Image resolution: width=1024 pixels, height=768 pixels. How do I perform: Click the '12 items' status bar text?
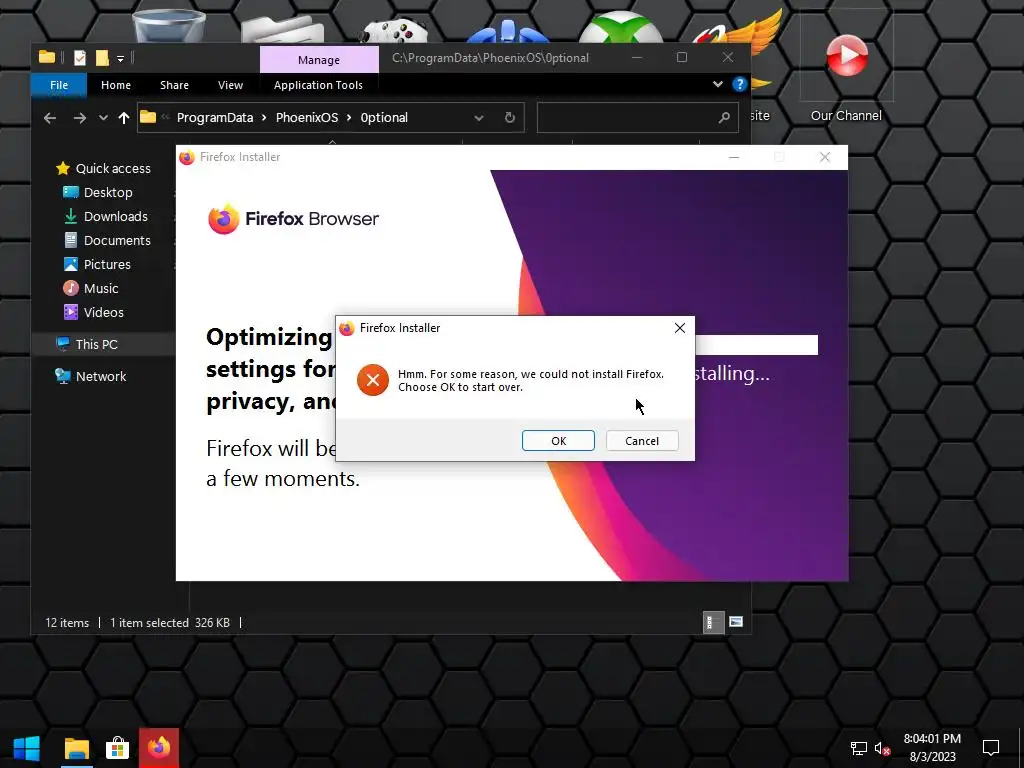point(67,623)
